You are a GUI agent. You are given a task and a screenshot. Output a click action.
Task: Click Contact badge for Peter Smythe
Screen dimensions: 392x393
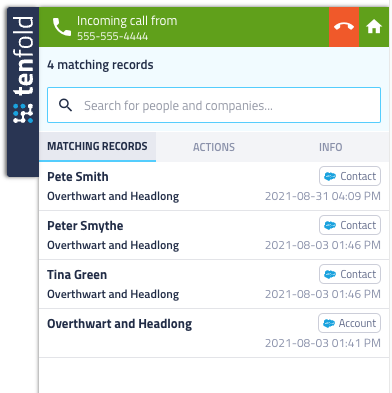coord(350,225)
